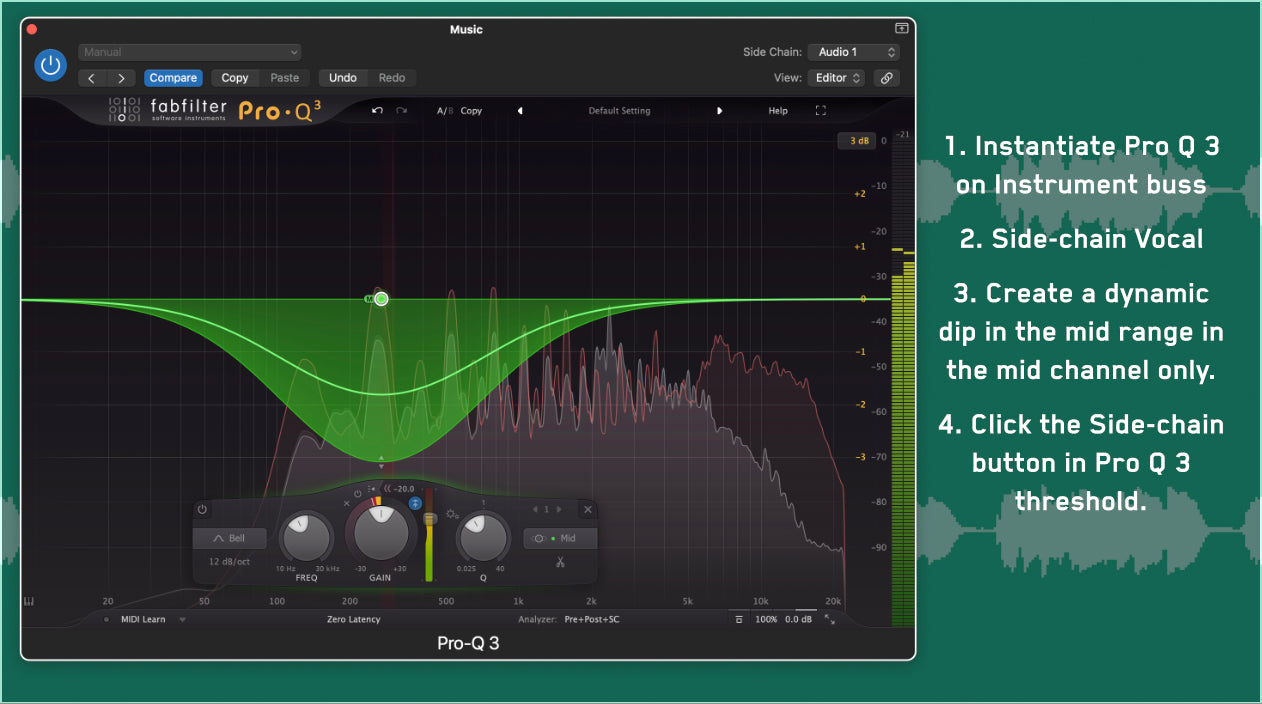This screenshot has width=1262, height=704.
Task: Click the 0.0 dB output level
Action: point(798,620)
